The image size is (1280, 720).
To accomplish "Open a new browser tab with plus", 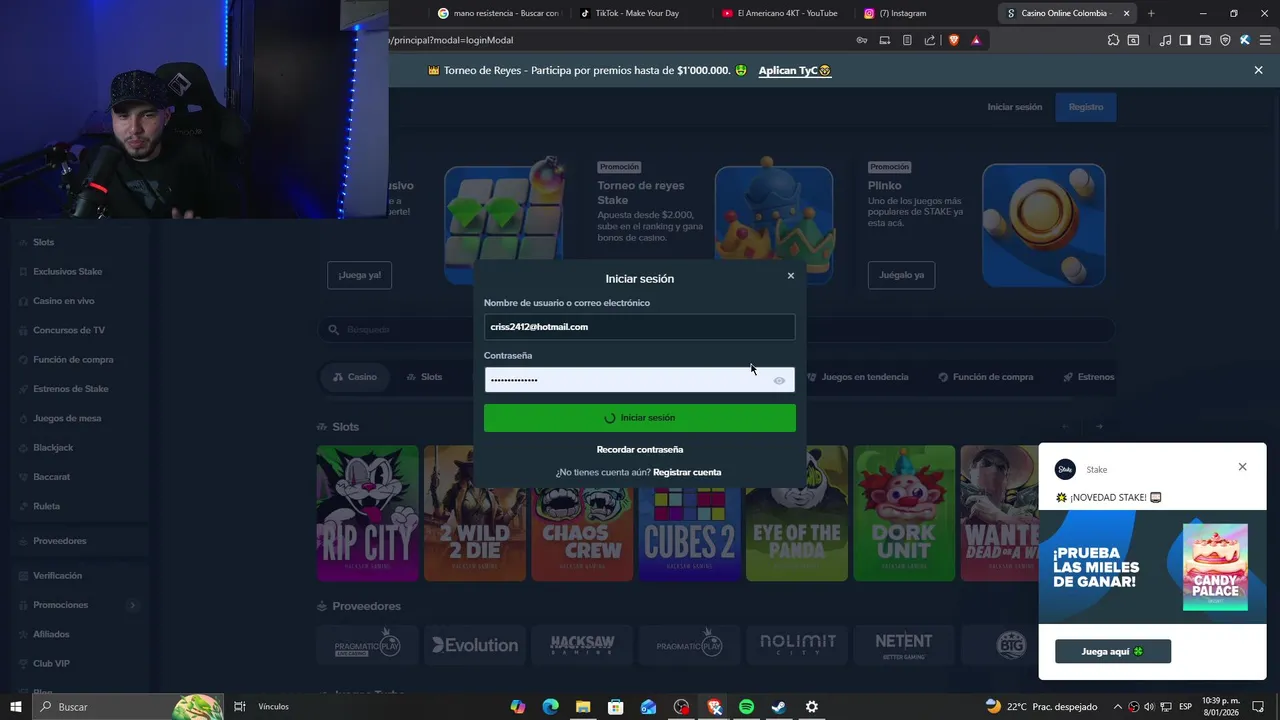I will point(1151,13).
